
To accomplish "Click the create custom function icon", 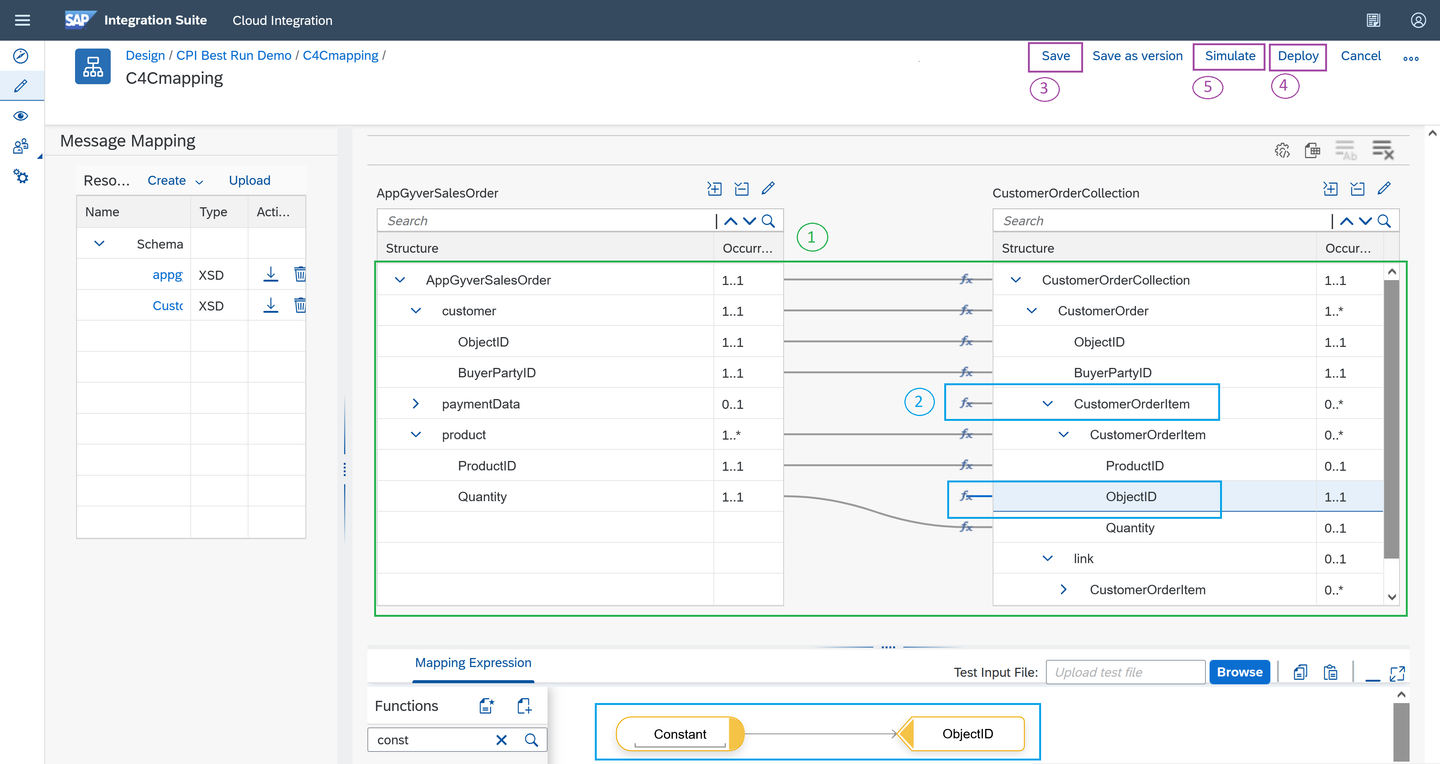I will 487,706.
